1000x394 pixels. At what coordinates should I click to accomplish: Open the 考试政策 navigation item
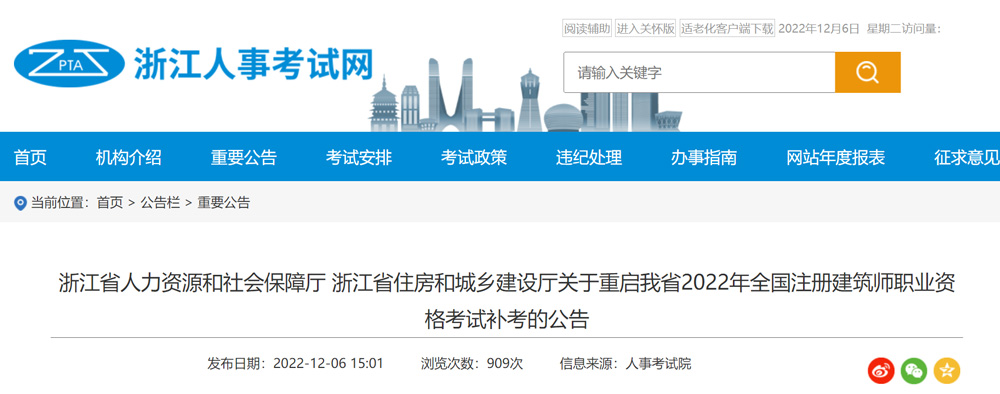(x=474, y=157)
